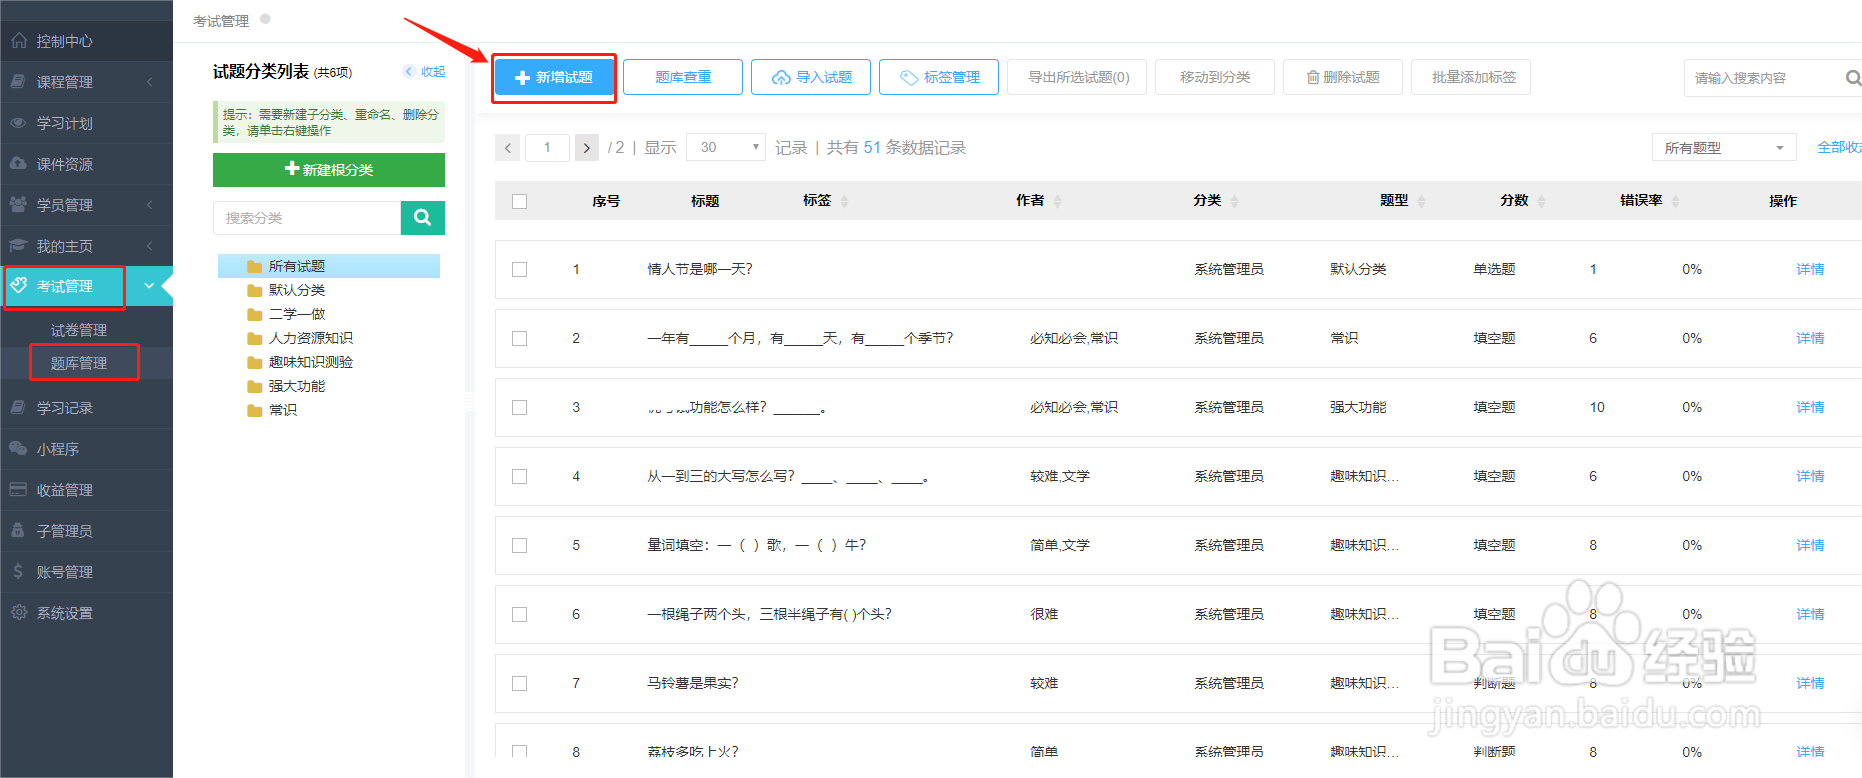The height and width of the screenshot is (778, 1862).
Task: Click the search magnifier icon at top right
Action: click(1852, 78)
